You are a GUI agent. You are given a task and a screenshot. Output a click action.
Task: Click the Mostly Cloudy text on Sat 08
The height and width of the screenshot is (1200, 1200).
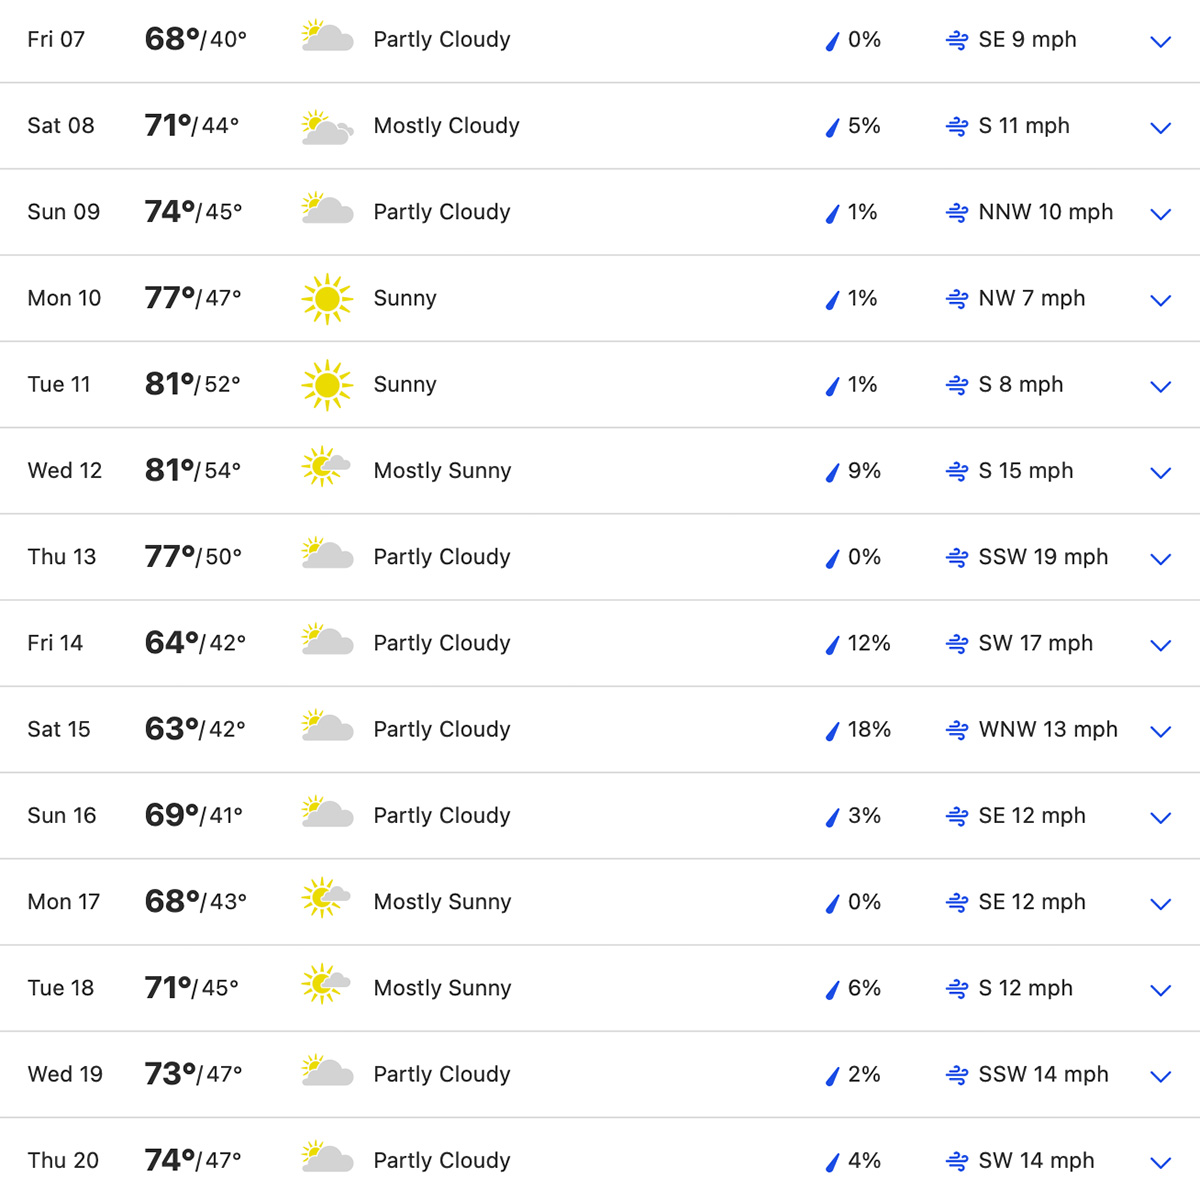(x=446, y=126)
